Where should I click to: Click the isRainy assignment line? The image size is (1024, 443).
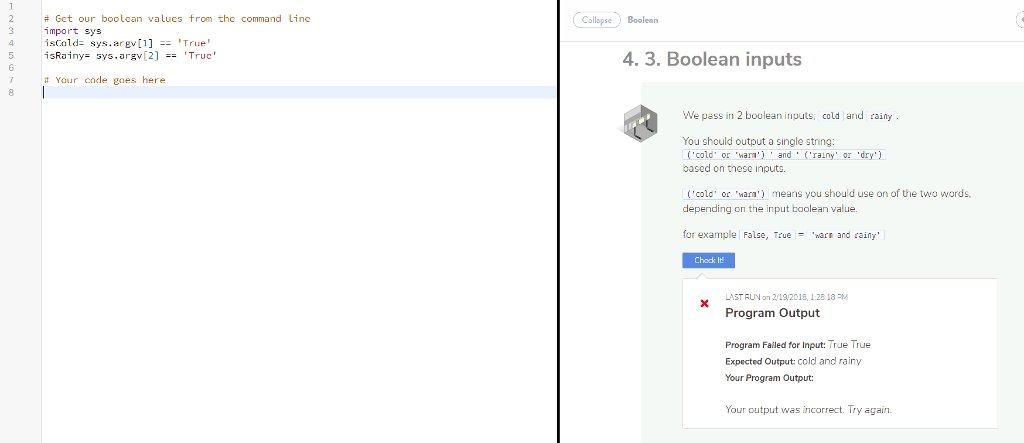coord(130,56)
